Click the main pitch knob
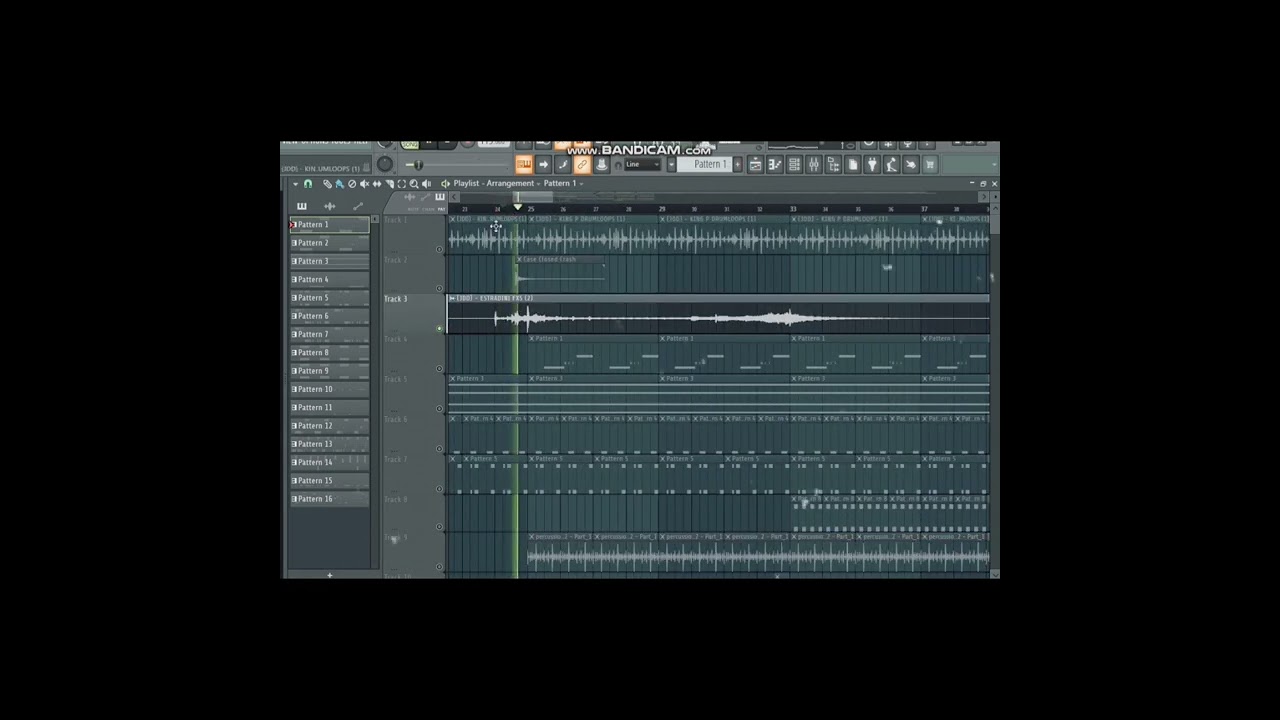The width and height of the screenshot is (1280, 720). tap(385, 165)
